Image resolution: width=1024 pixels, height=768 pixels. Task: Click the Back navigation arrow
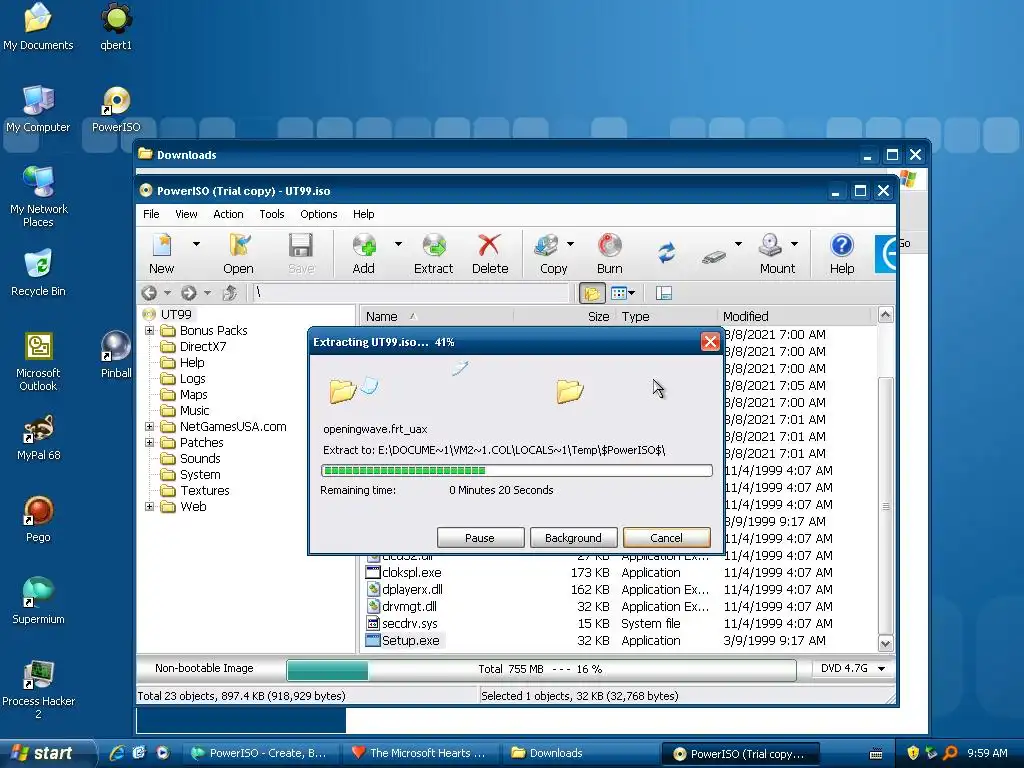[x=150, y=293]
